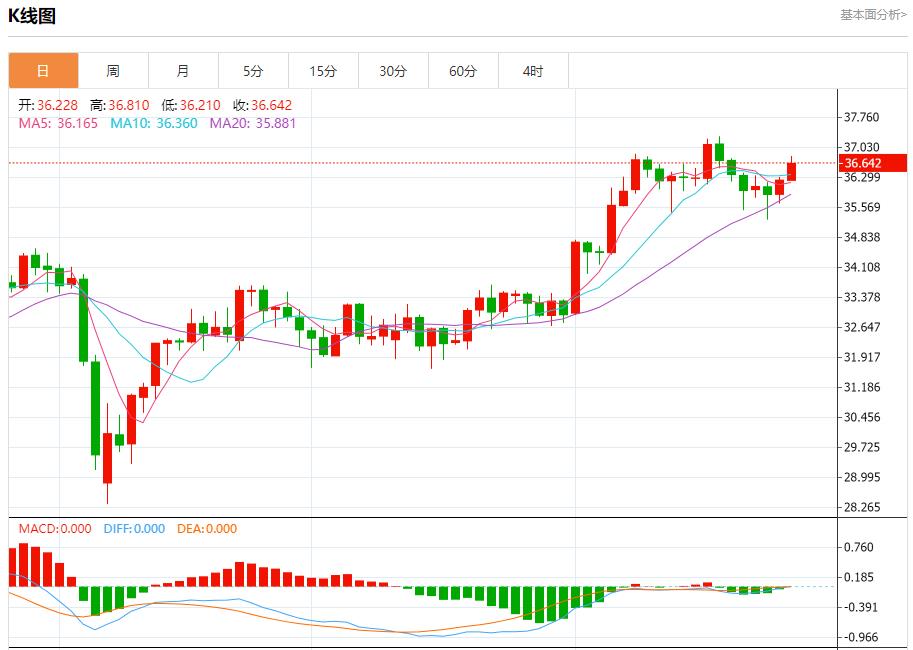
Task: Click the MA20 indicator label
Action: click(253, 123)
